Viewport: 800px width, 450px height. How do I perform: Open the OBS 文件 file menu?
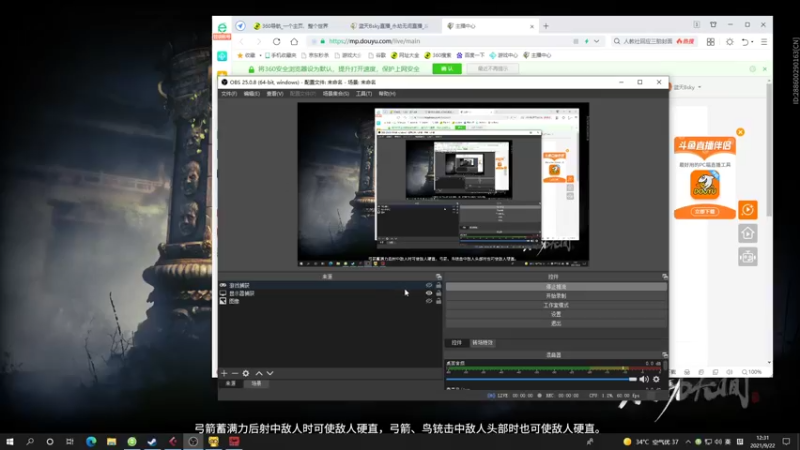tap(229, 94)
